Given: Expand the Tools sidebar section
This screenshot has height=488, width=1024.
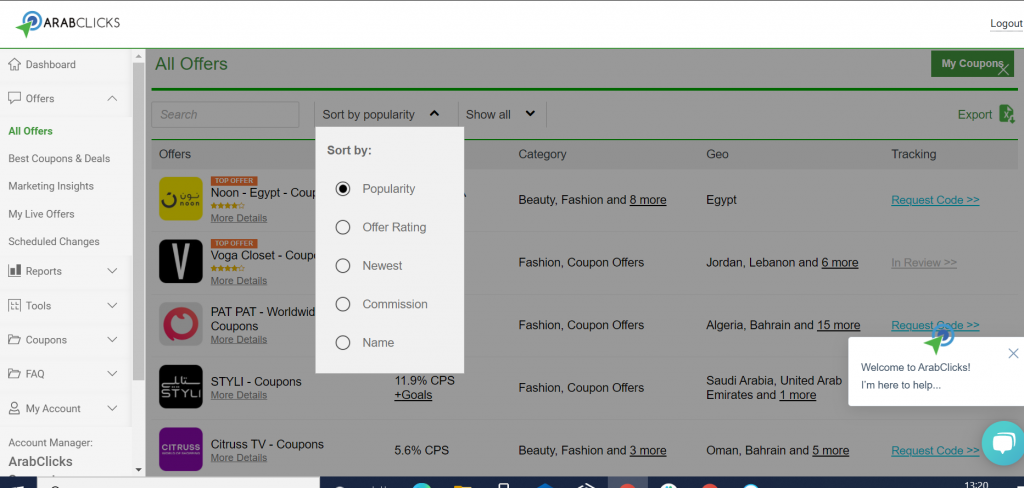Looking at the screenshot, I should click(x=112, y=305).
